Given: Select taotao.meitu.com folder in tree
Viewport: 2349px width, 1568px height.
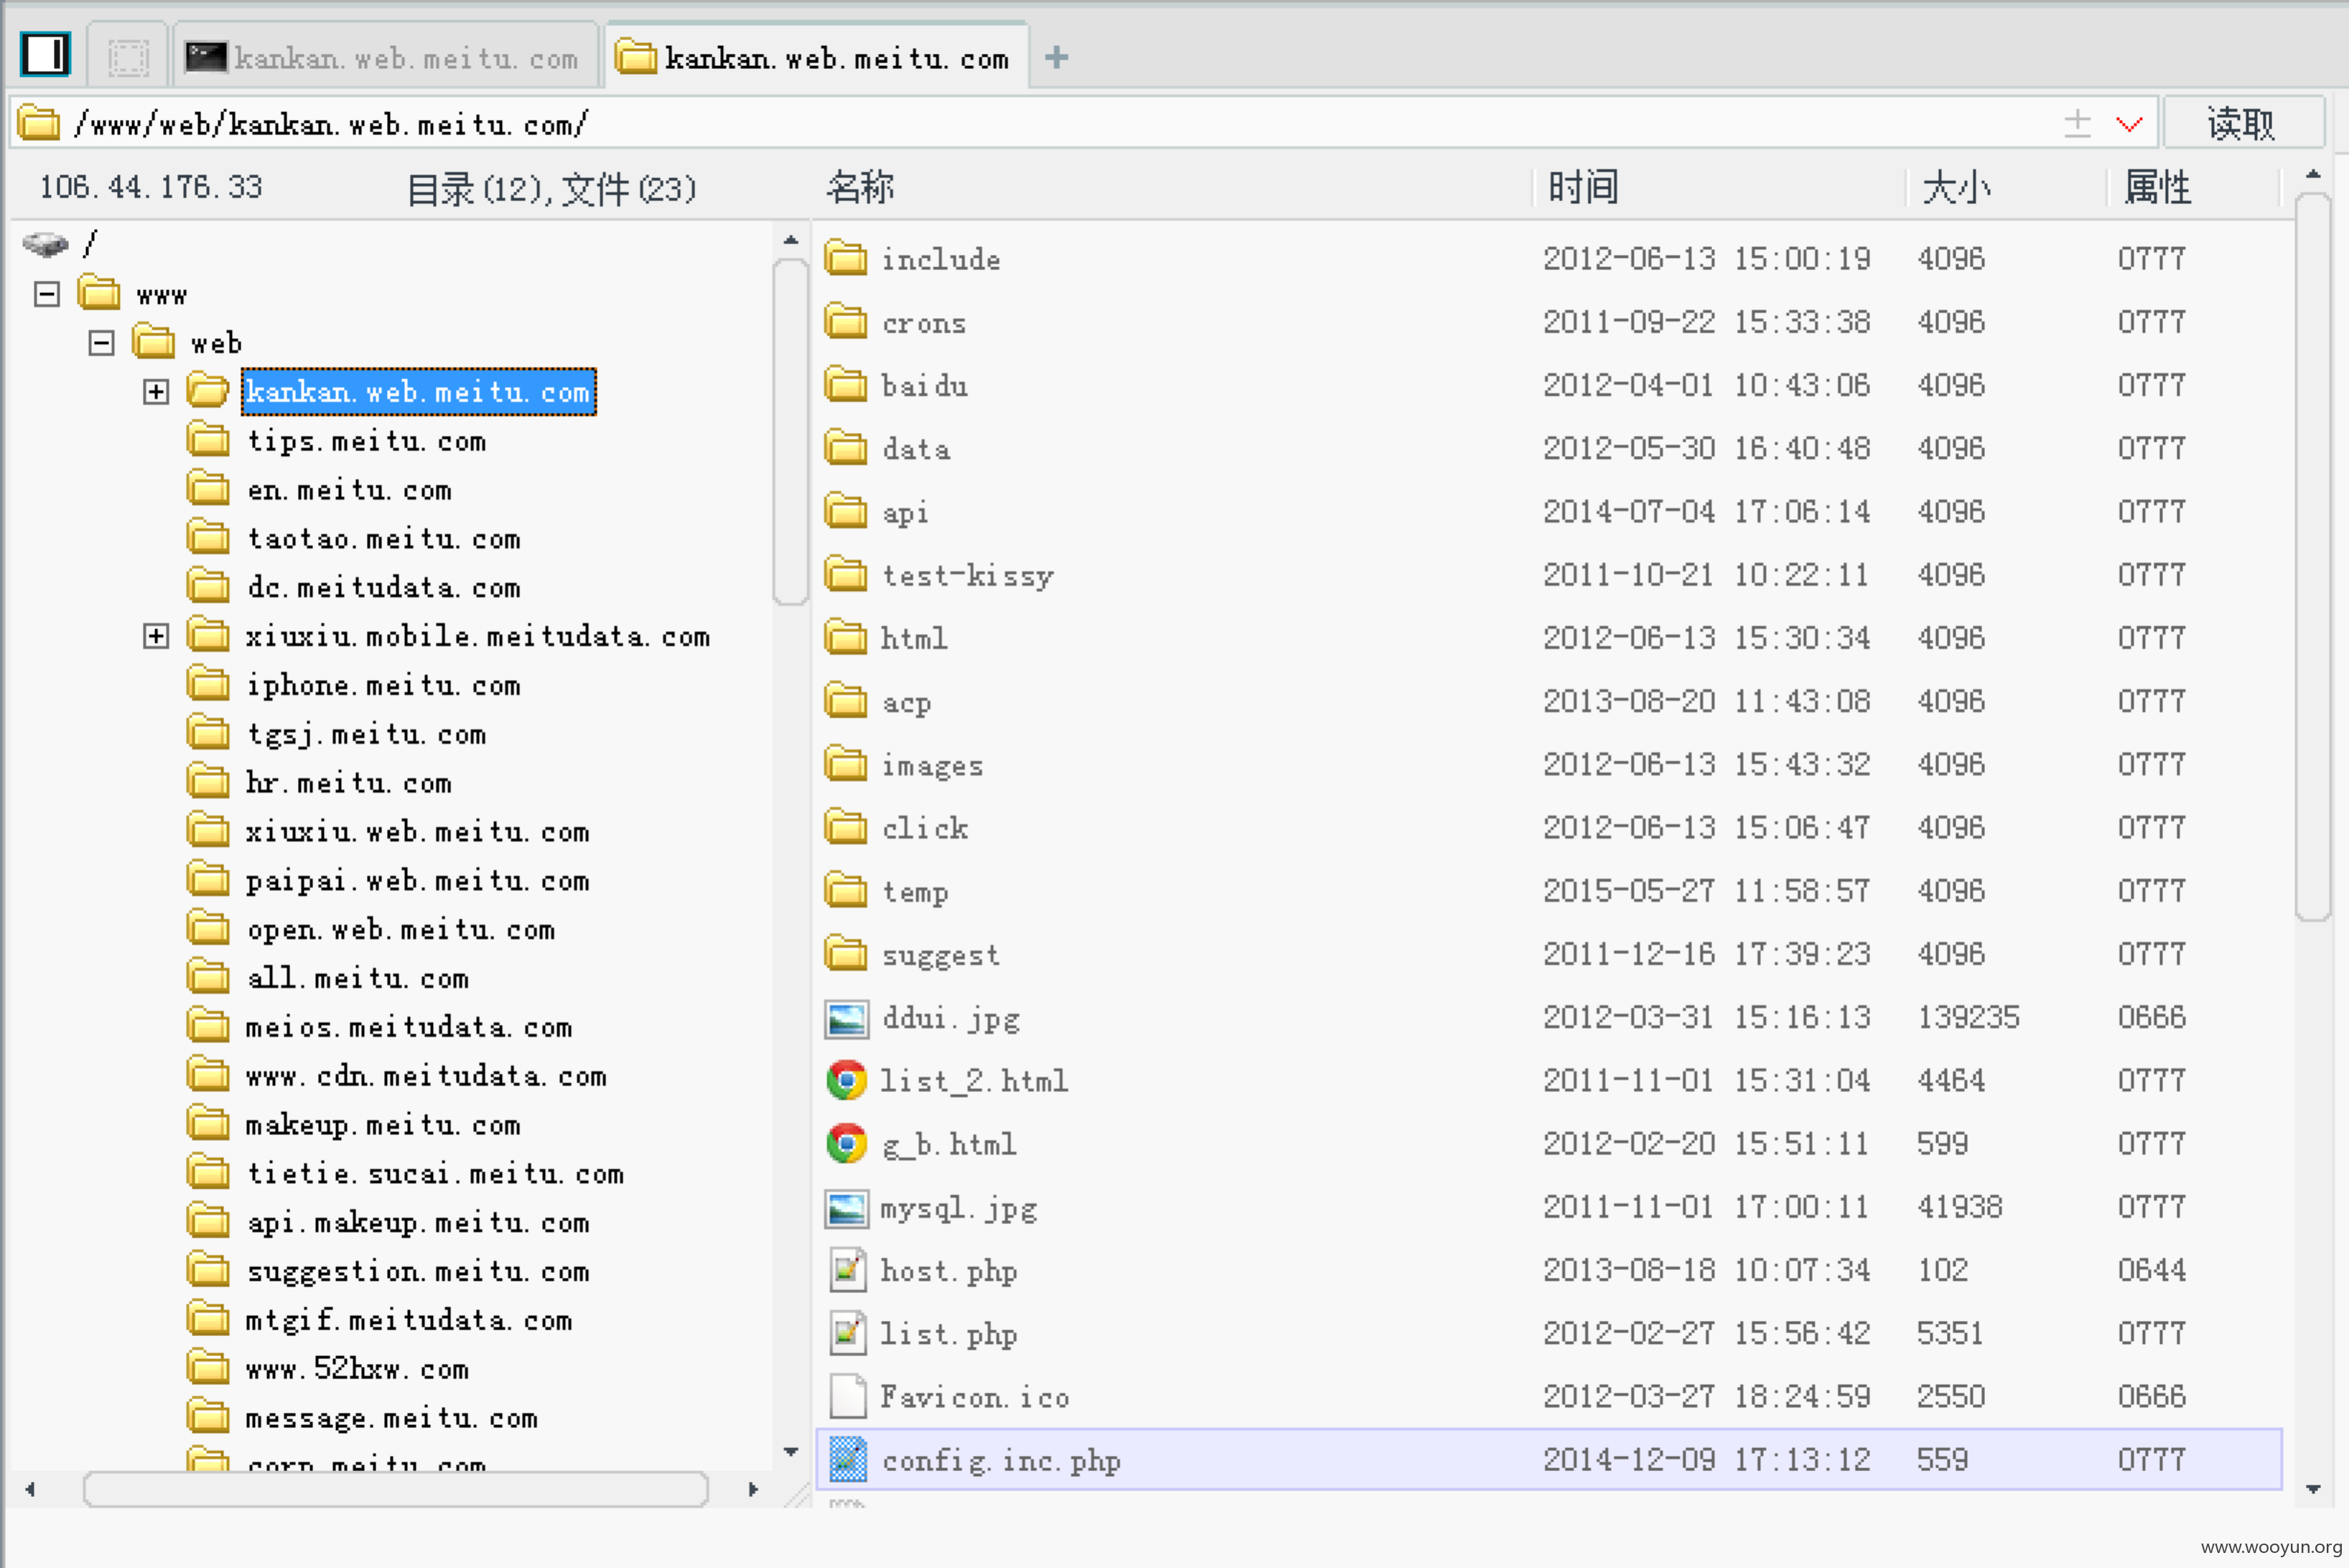Looking at the screenshot, I should pyautogui.click(x=384, y=539).
